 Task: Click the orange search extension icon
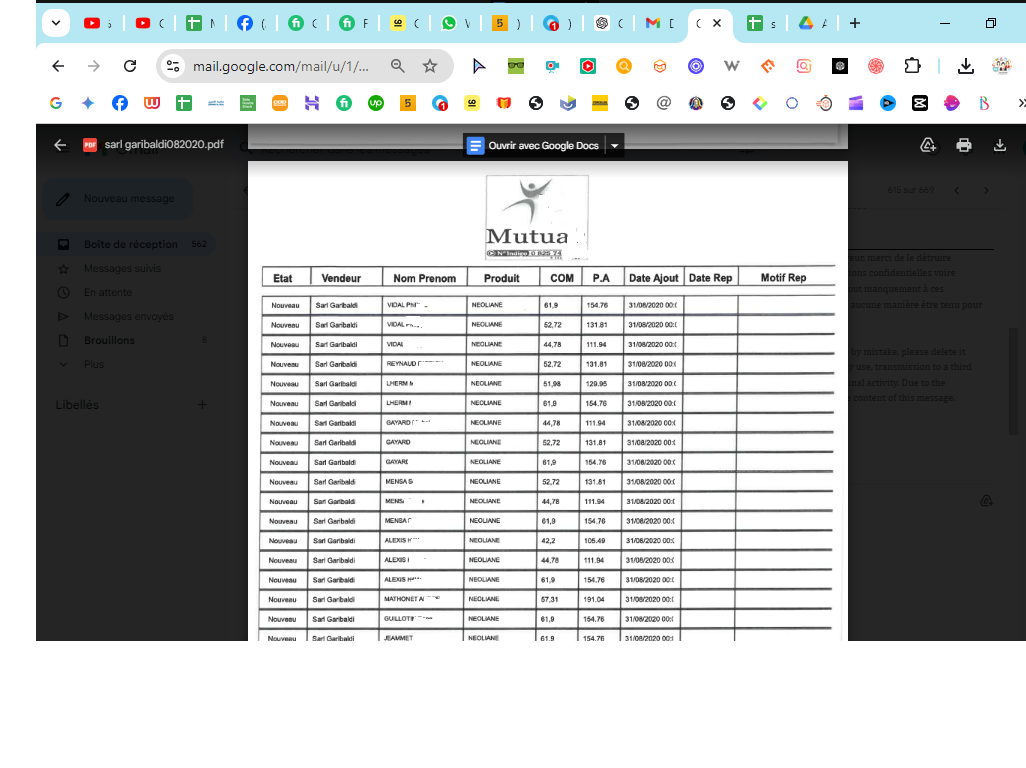point(624,66)
